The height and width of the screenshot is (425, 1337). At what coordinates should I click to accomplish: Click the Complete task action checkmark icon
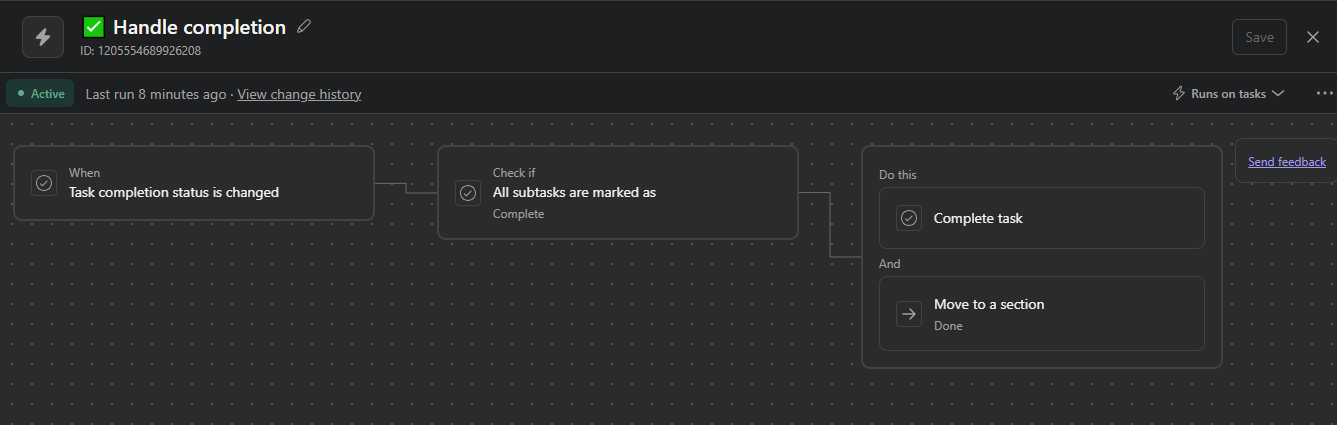pyautogui.click(x=908, y=218)
